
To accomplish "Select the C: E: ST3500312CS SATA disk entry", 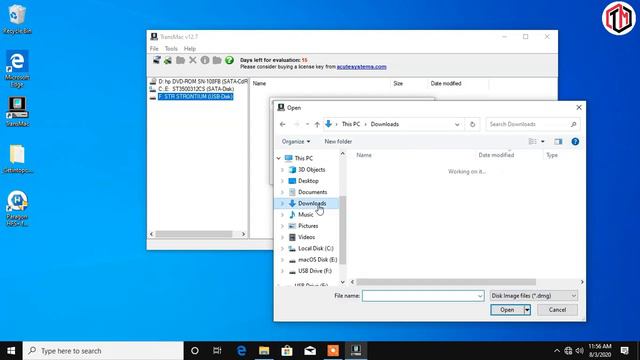I will pyautogui.click(x=192, y=89).
